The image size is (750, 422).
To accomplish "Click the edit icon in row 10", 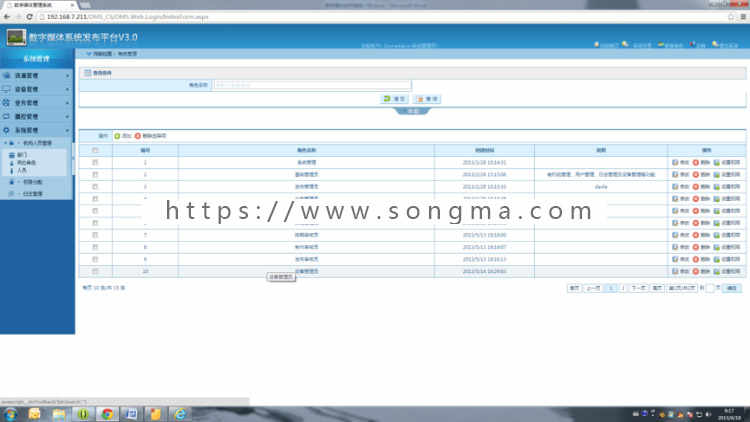I will (675, 271).
